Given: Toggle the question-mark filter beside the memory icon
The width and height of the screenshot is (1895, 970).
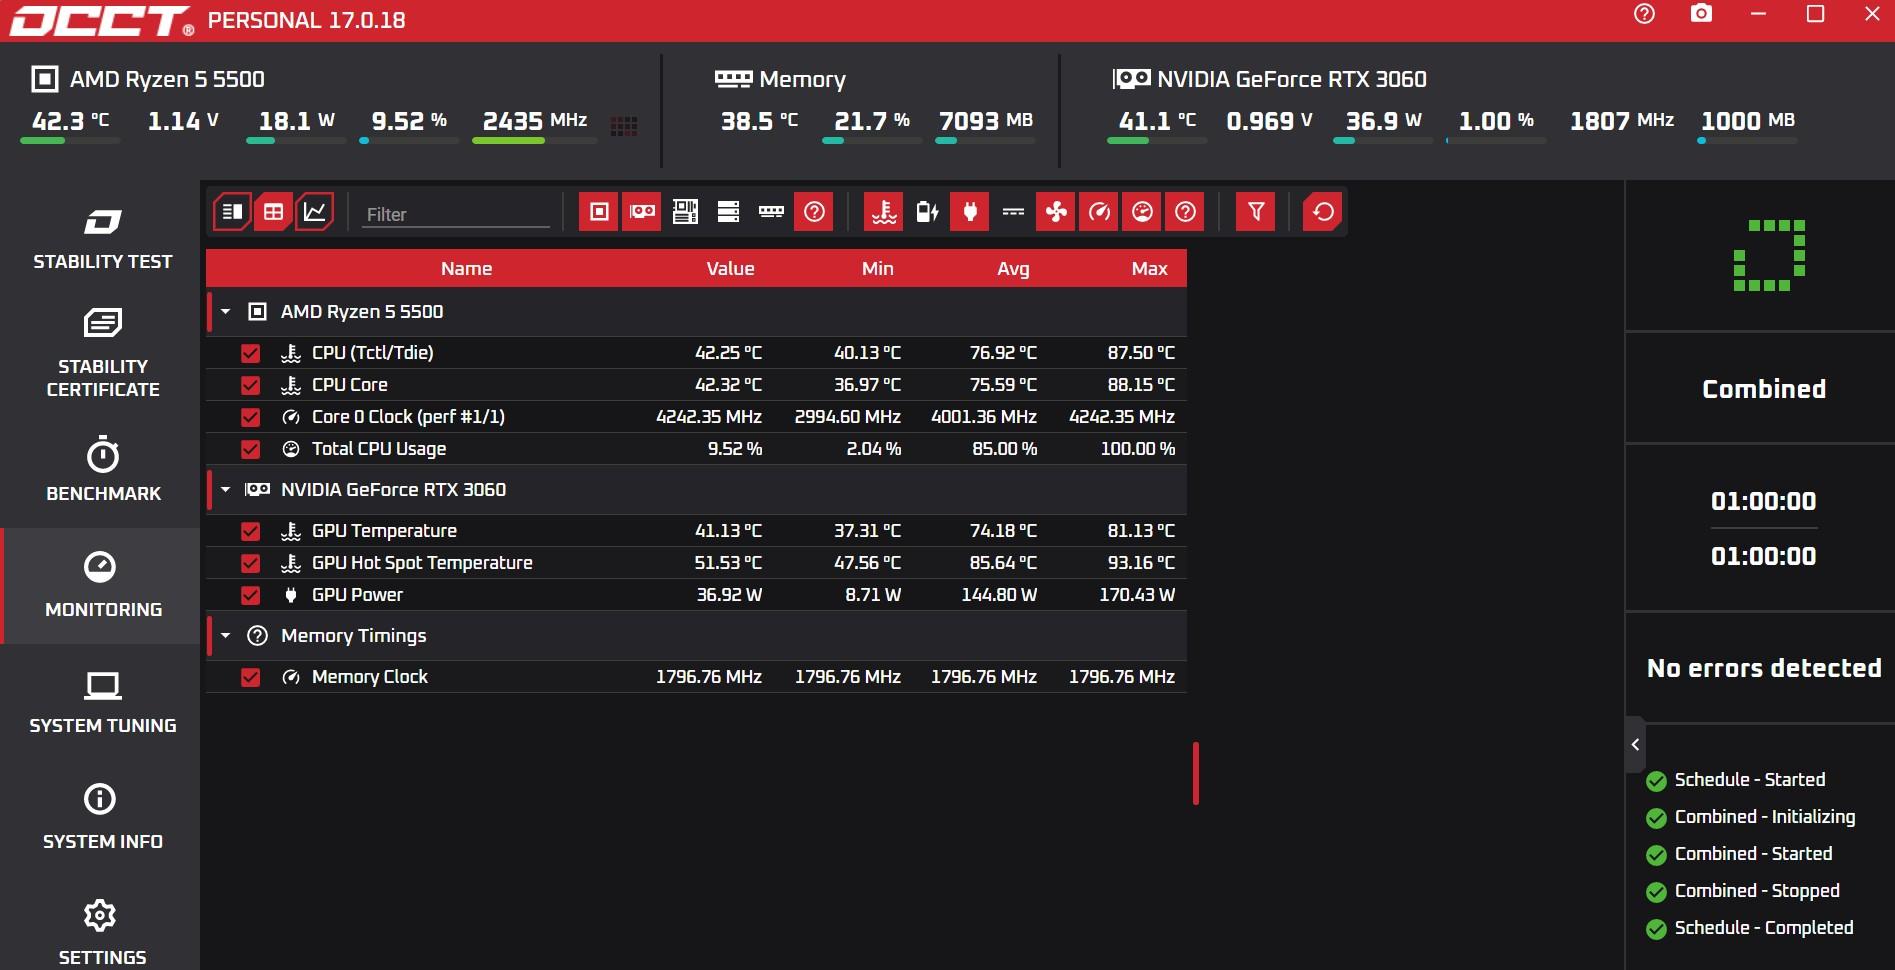Looking at the screenshot, I should click(x=814, y=212).
